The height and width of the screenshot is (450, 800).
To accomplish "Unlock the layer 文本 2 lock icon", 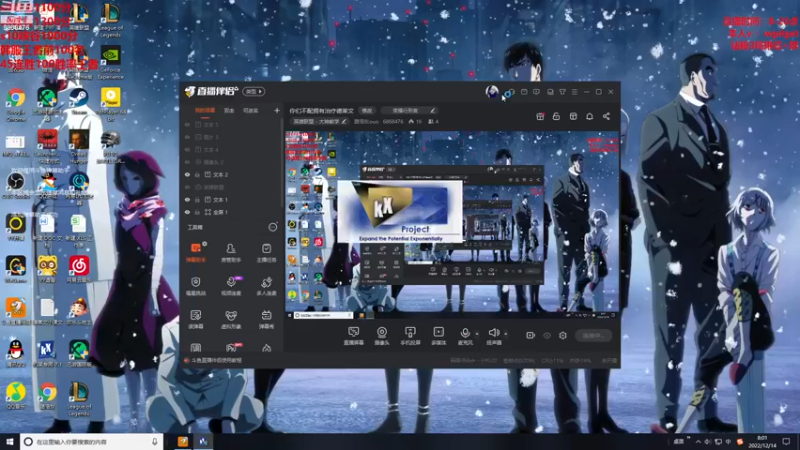I will click(x=197, y=174).
